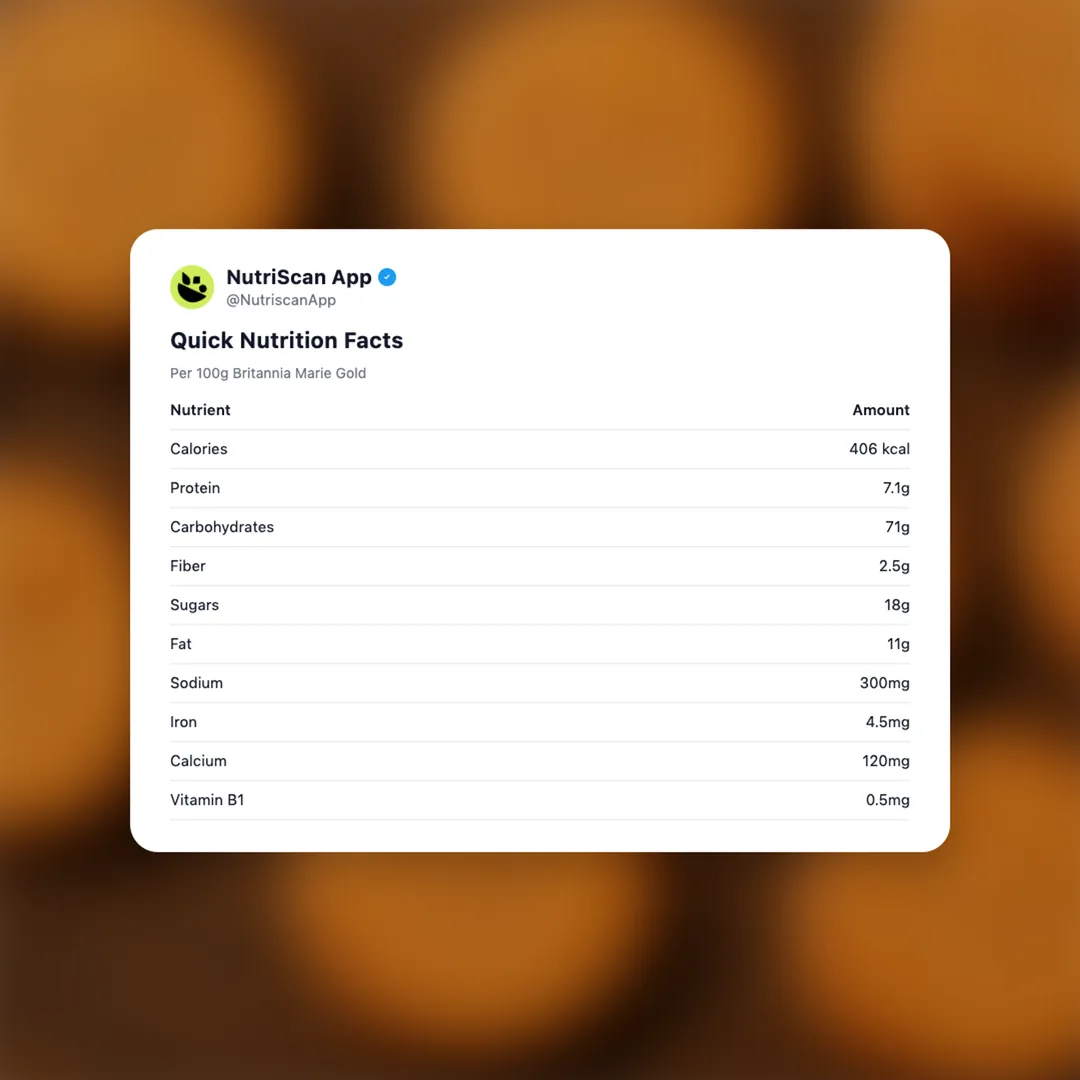This screenshot has width=1080, height=1080.
Task: Open the NutriScan App profile name
Action: coord(299,277)
